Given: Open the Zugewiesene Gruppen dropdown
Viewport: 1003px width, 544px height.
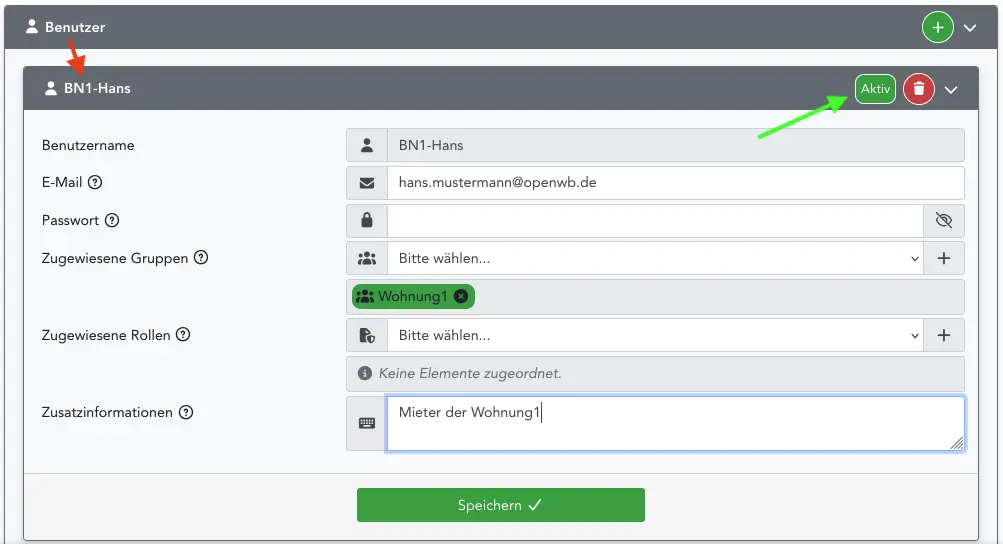Looking at the screenshot, I should tap(654, 258).
